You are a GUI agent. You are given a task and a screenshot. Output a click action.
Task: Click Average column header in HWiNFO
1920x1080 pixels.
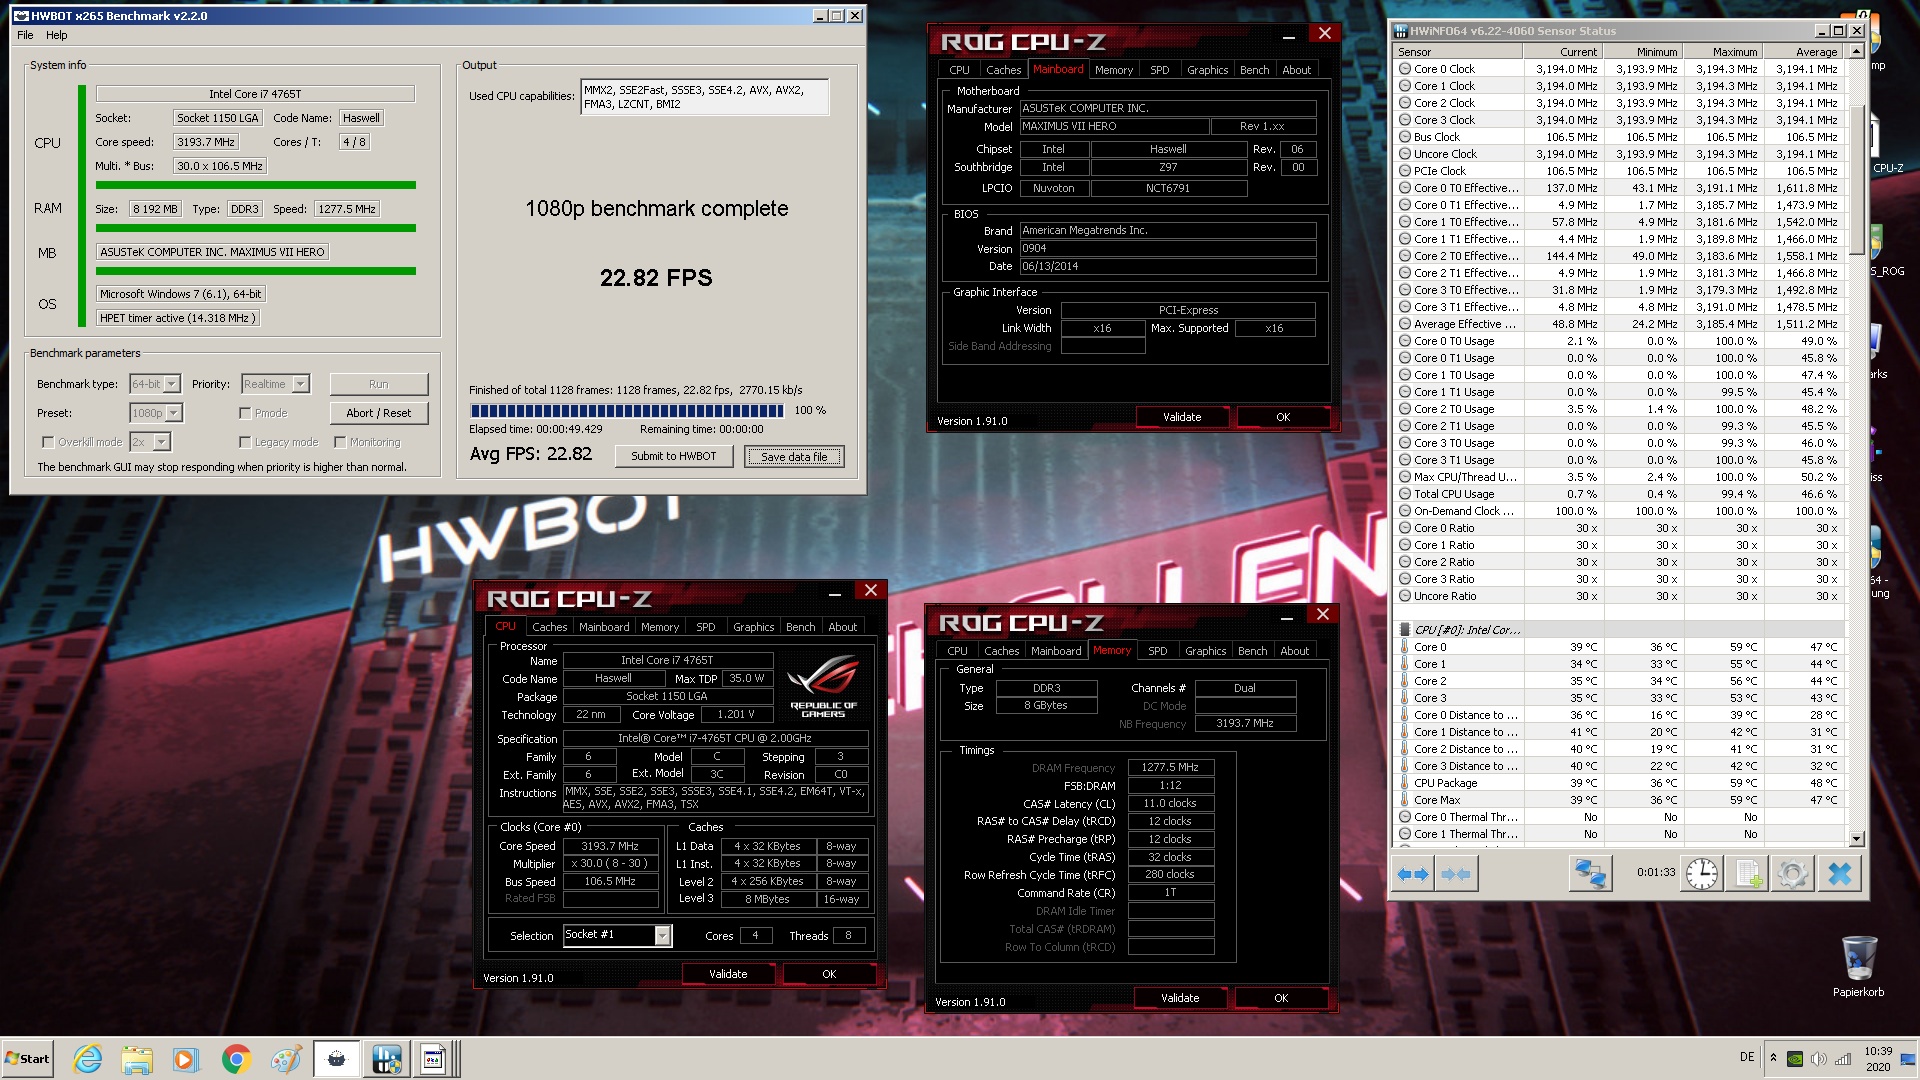click(1802, 52)
